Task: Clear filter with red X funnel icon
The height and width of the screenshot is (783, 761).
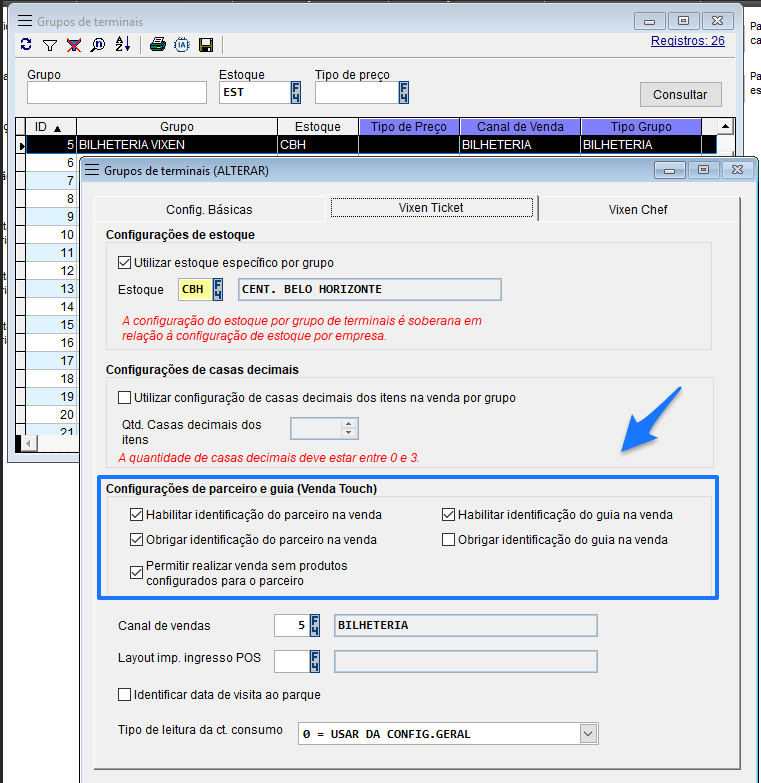Action: click(74, 45)
